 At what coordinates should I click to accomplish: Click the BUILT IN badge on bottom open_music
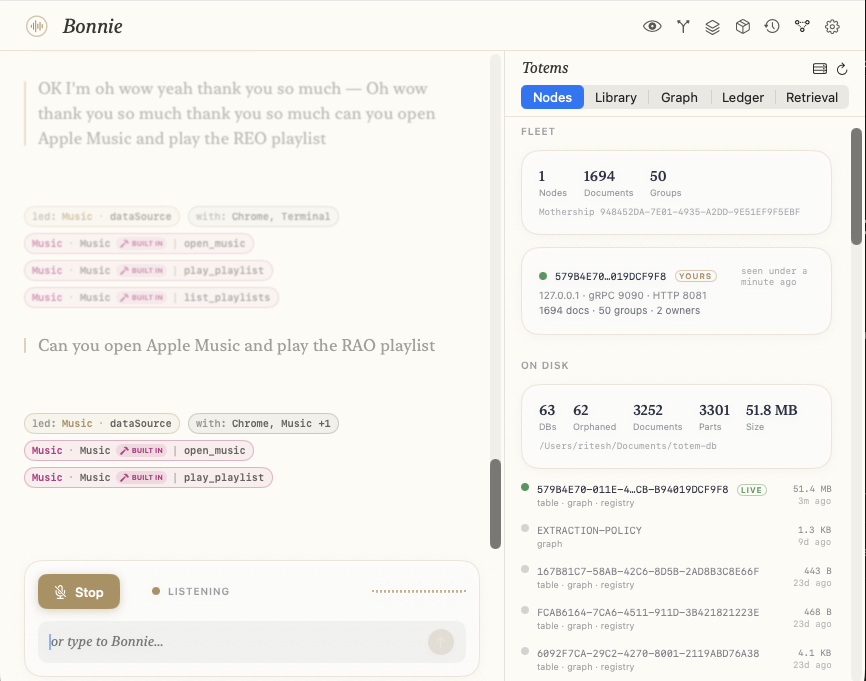pos(142,451)
